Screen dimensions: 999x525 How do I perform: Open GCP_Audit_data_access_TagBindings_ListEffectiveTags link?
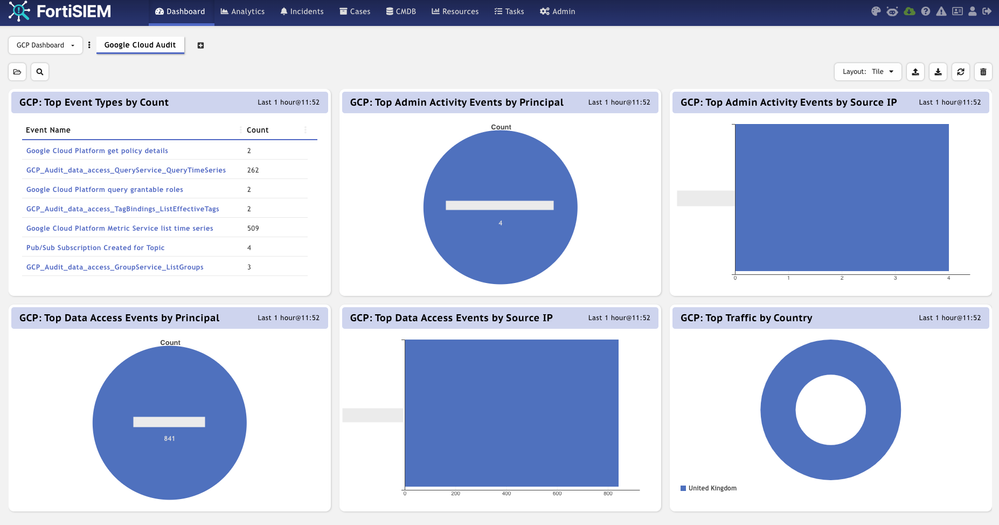point(122,209)
